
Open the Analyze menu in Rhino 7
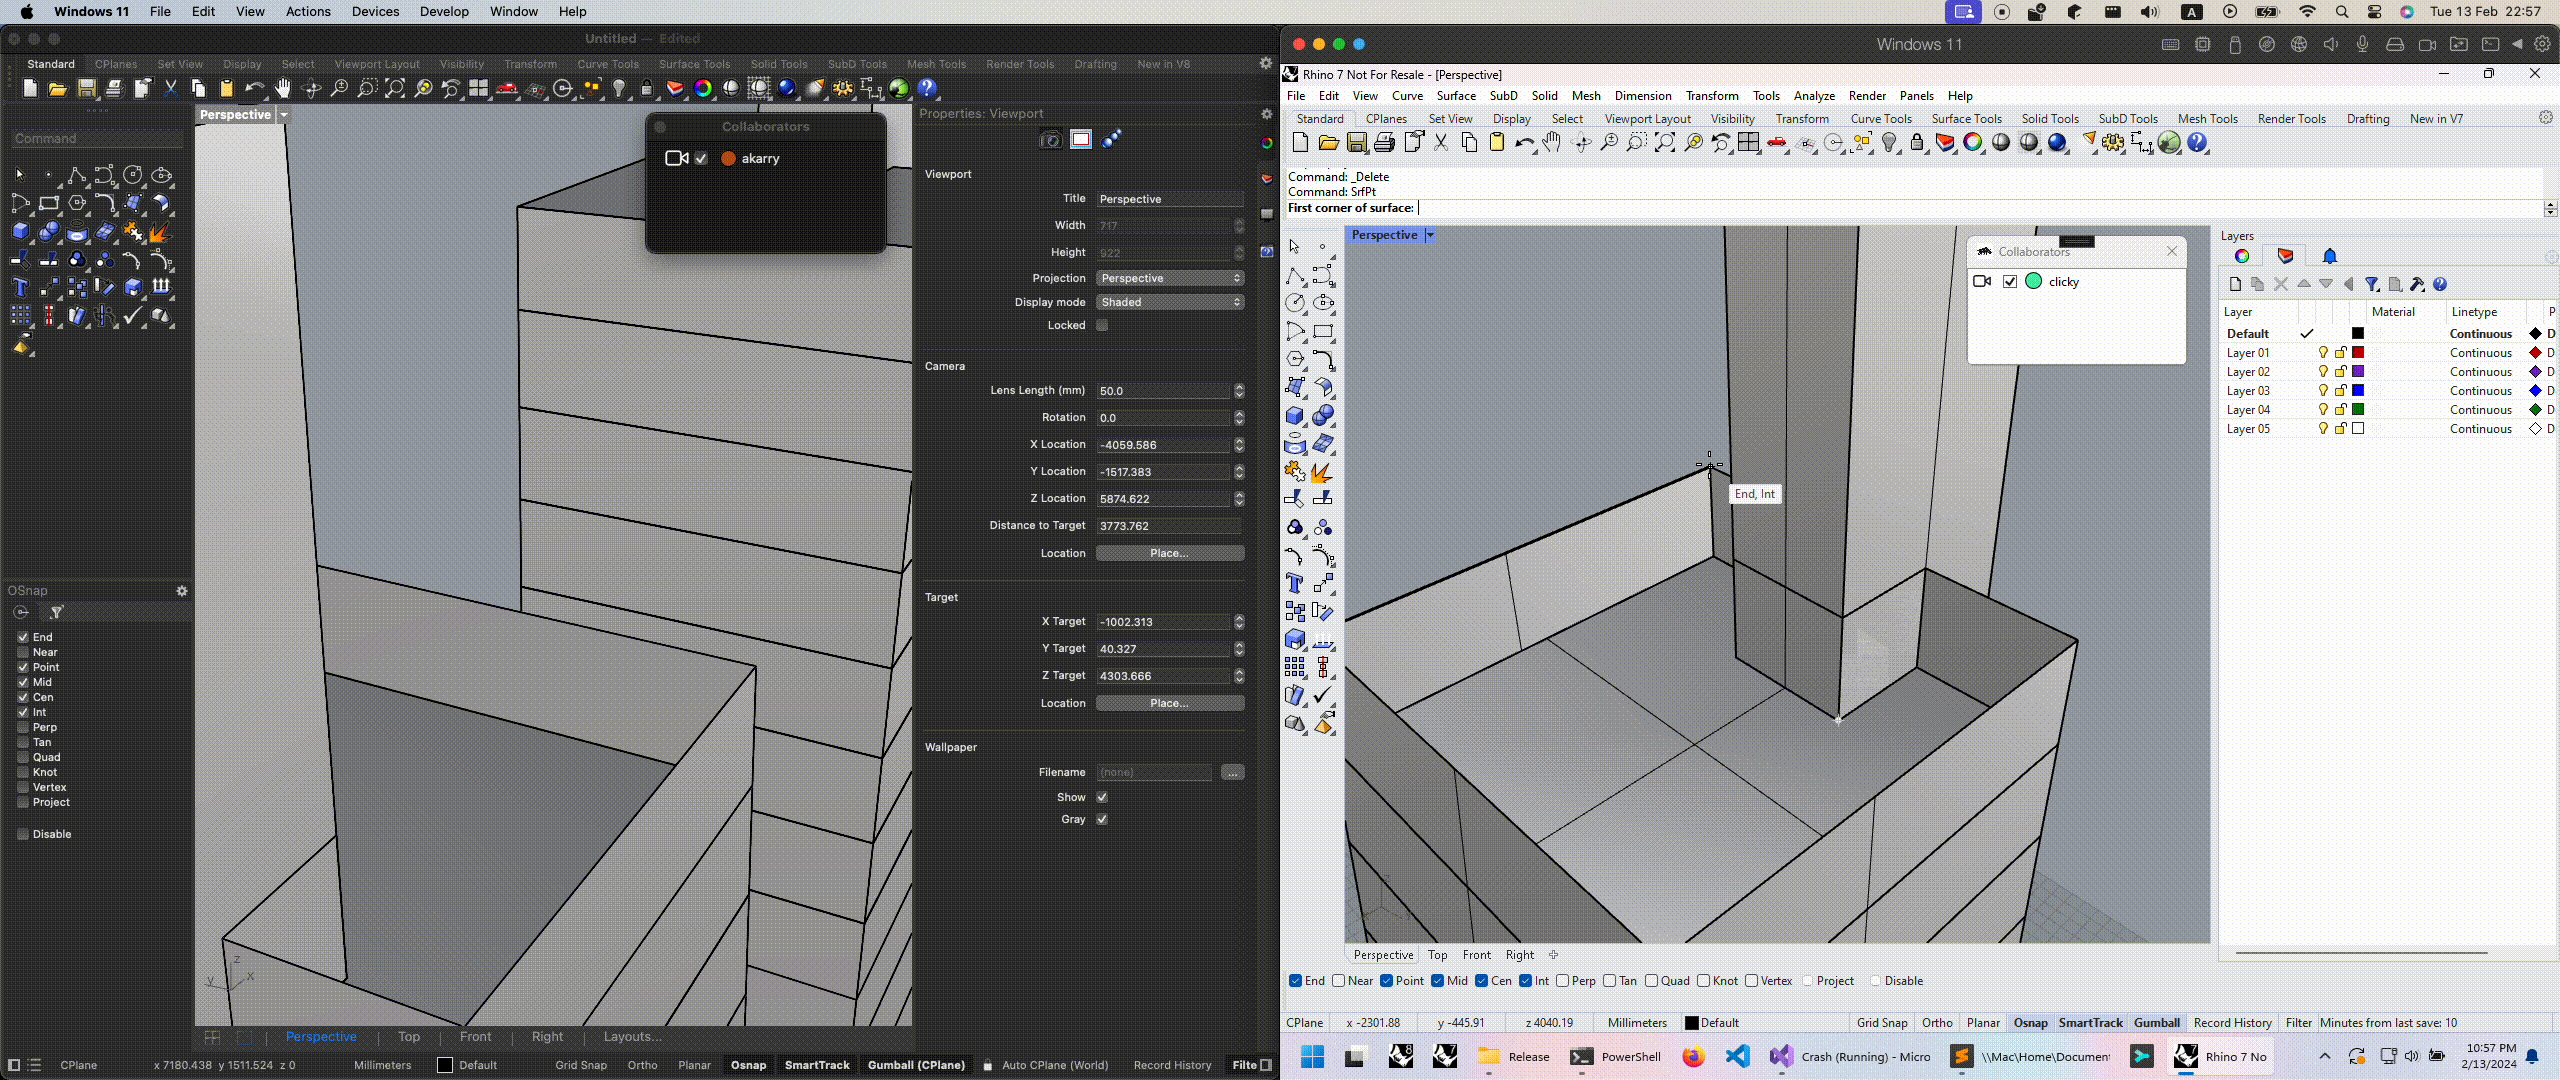(x=1813, y=96)
